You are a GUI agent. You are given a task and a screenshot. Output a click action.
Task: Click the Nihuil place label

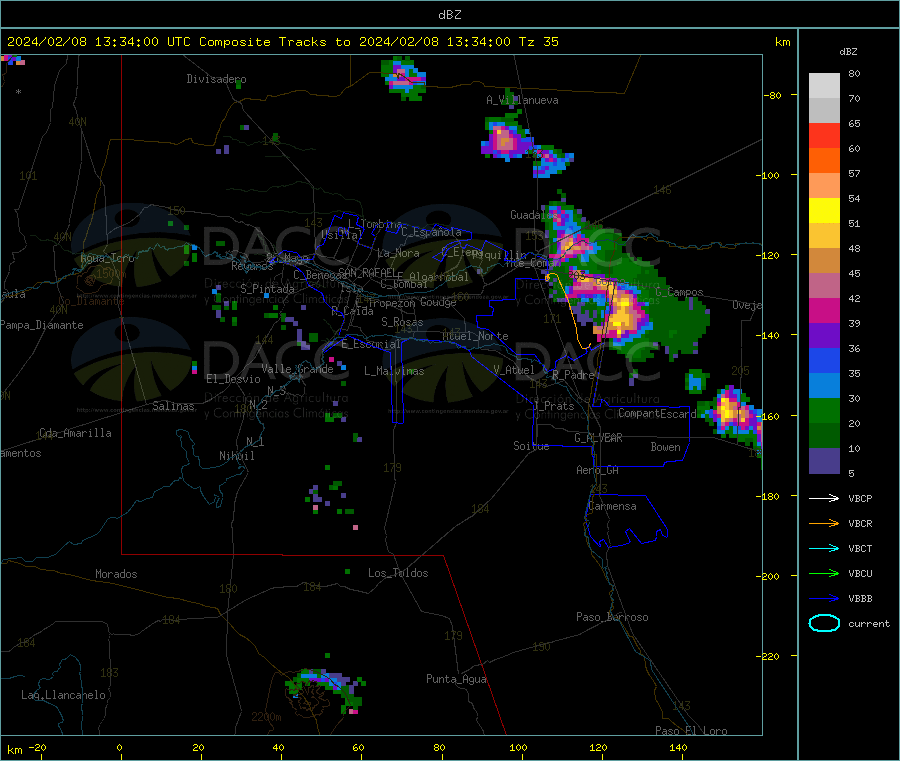pos(236,456)
